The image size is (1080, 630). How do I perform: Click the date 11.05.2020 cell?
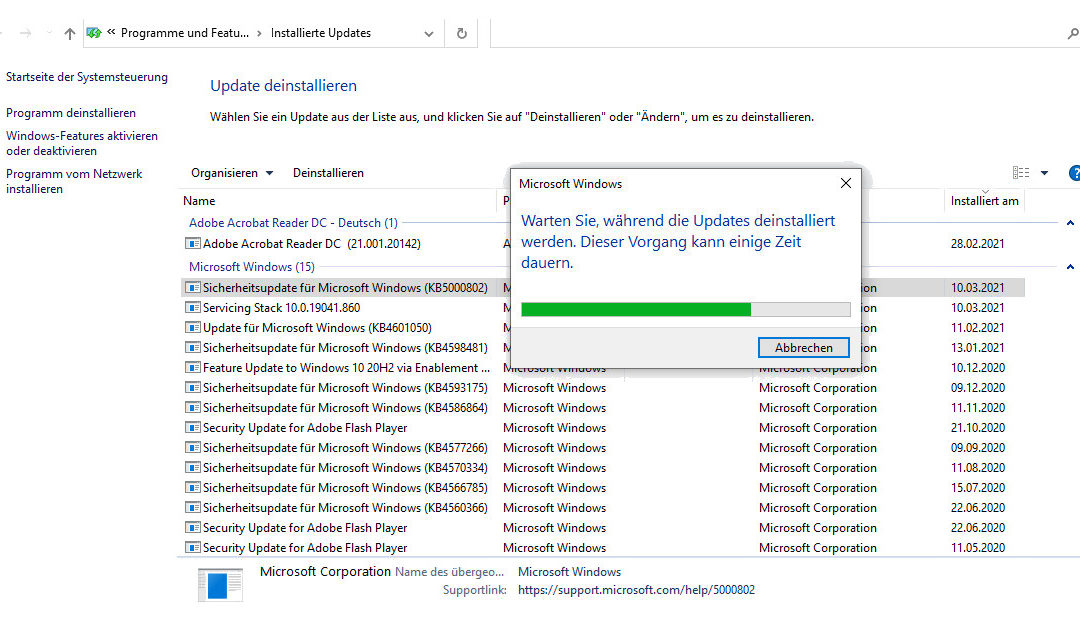977,547
